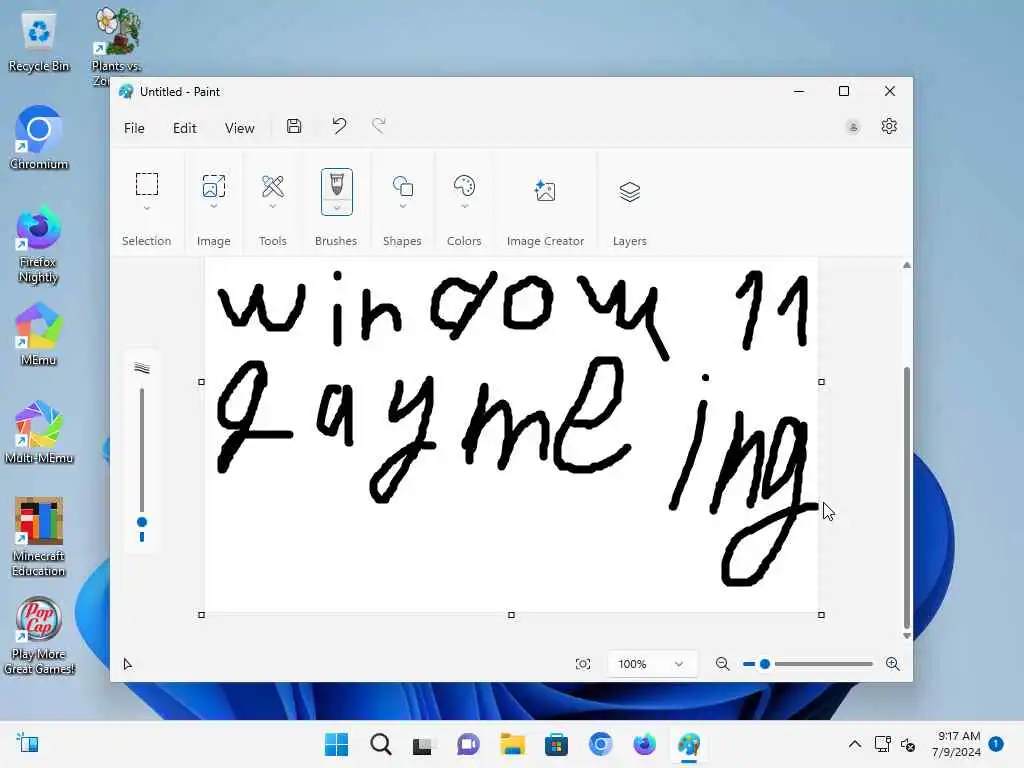Screen dimensions: 1024x768
Task: Close the Paint window
Action: click(x=889, y=91)
